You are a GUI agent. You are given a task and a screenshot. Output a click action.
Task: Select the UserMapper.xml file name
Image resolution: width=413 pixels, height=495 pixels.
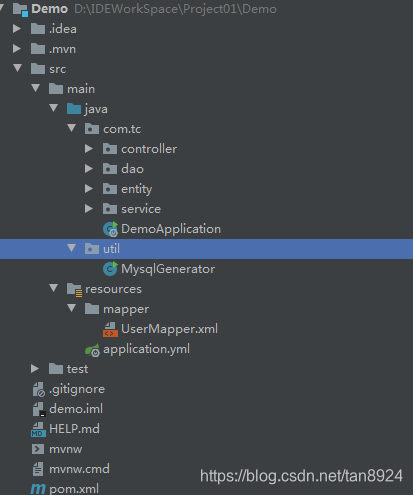169,329
